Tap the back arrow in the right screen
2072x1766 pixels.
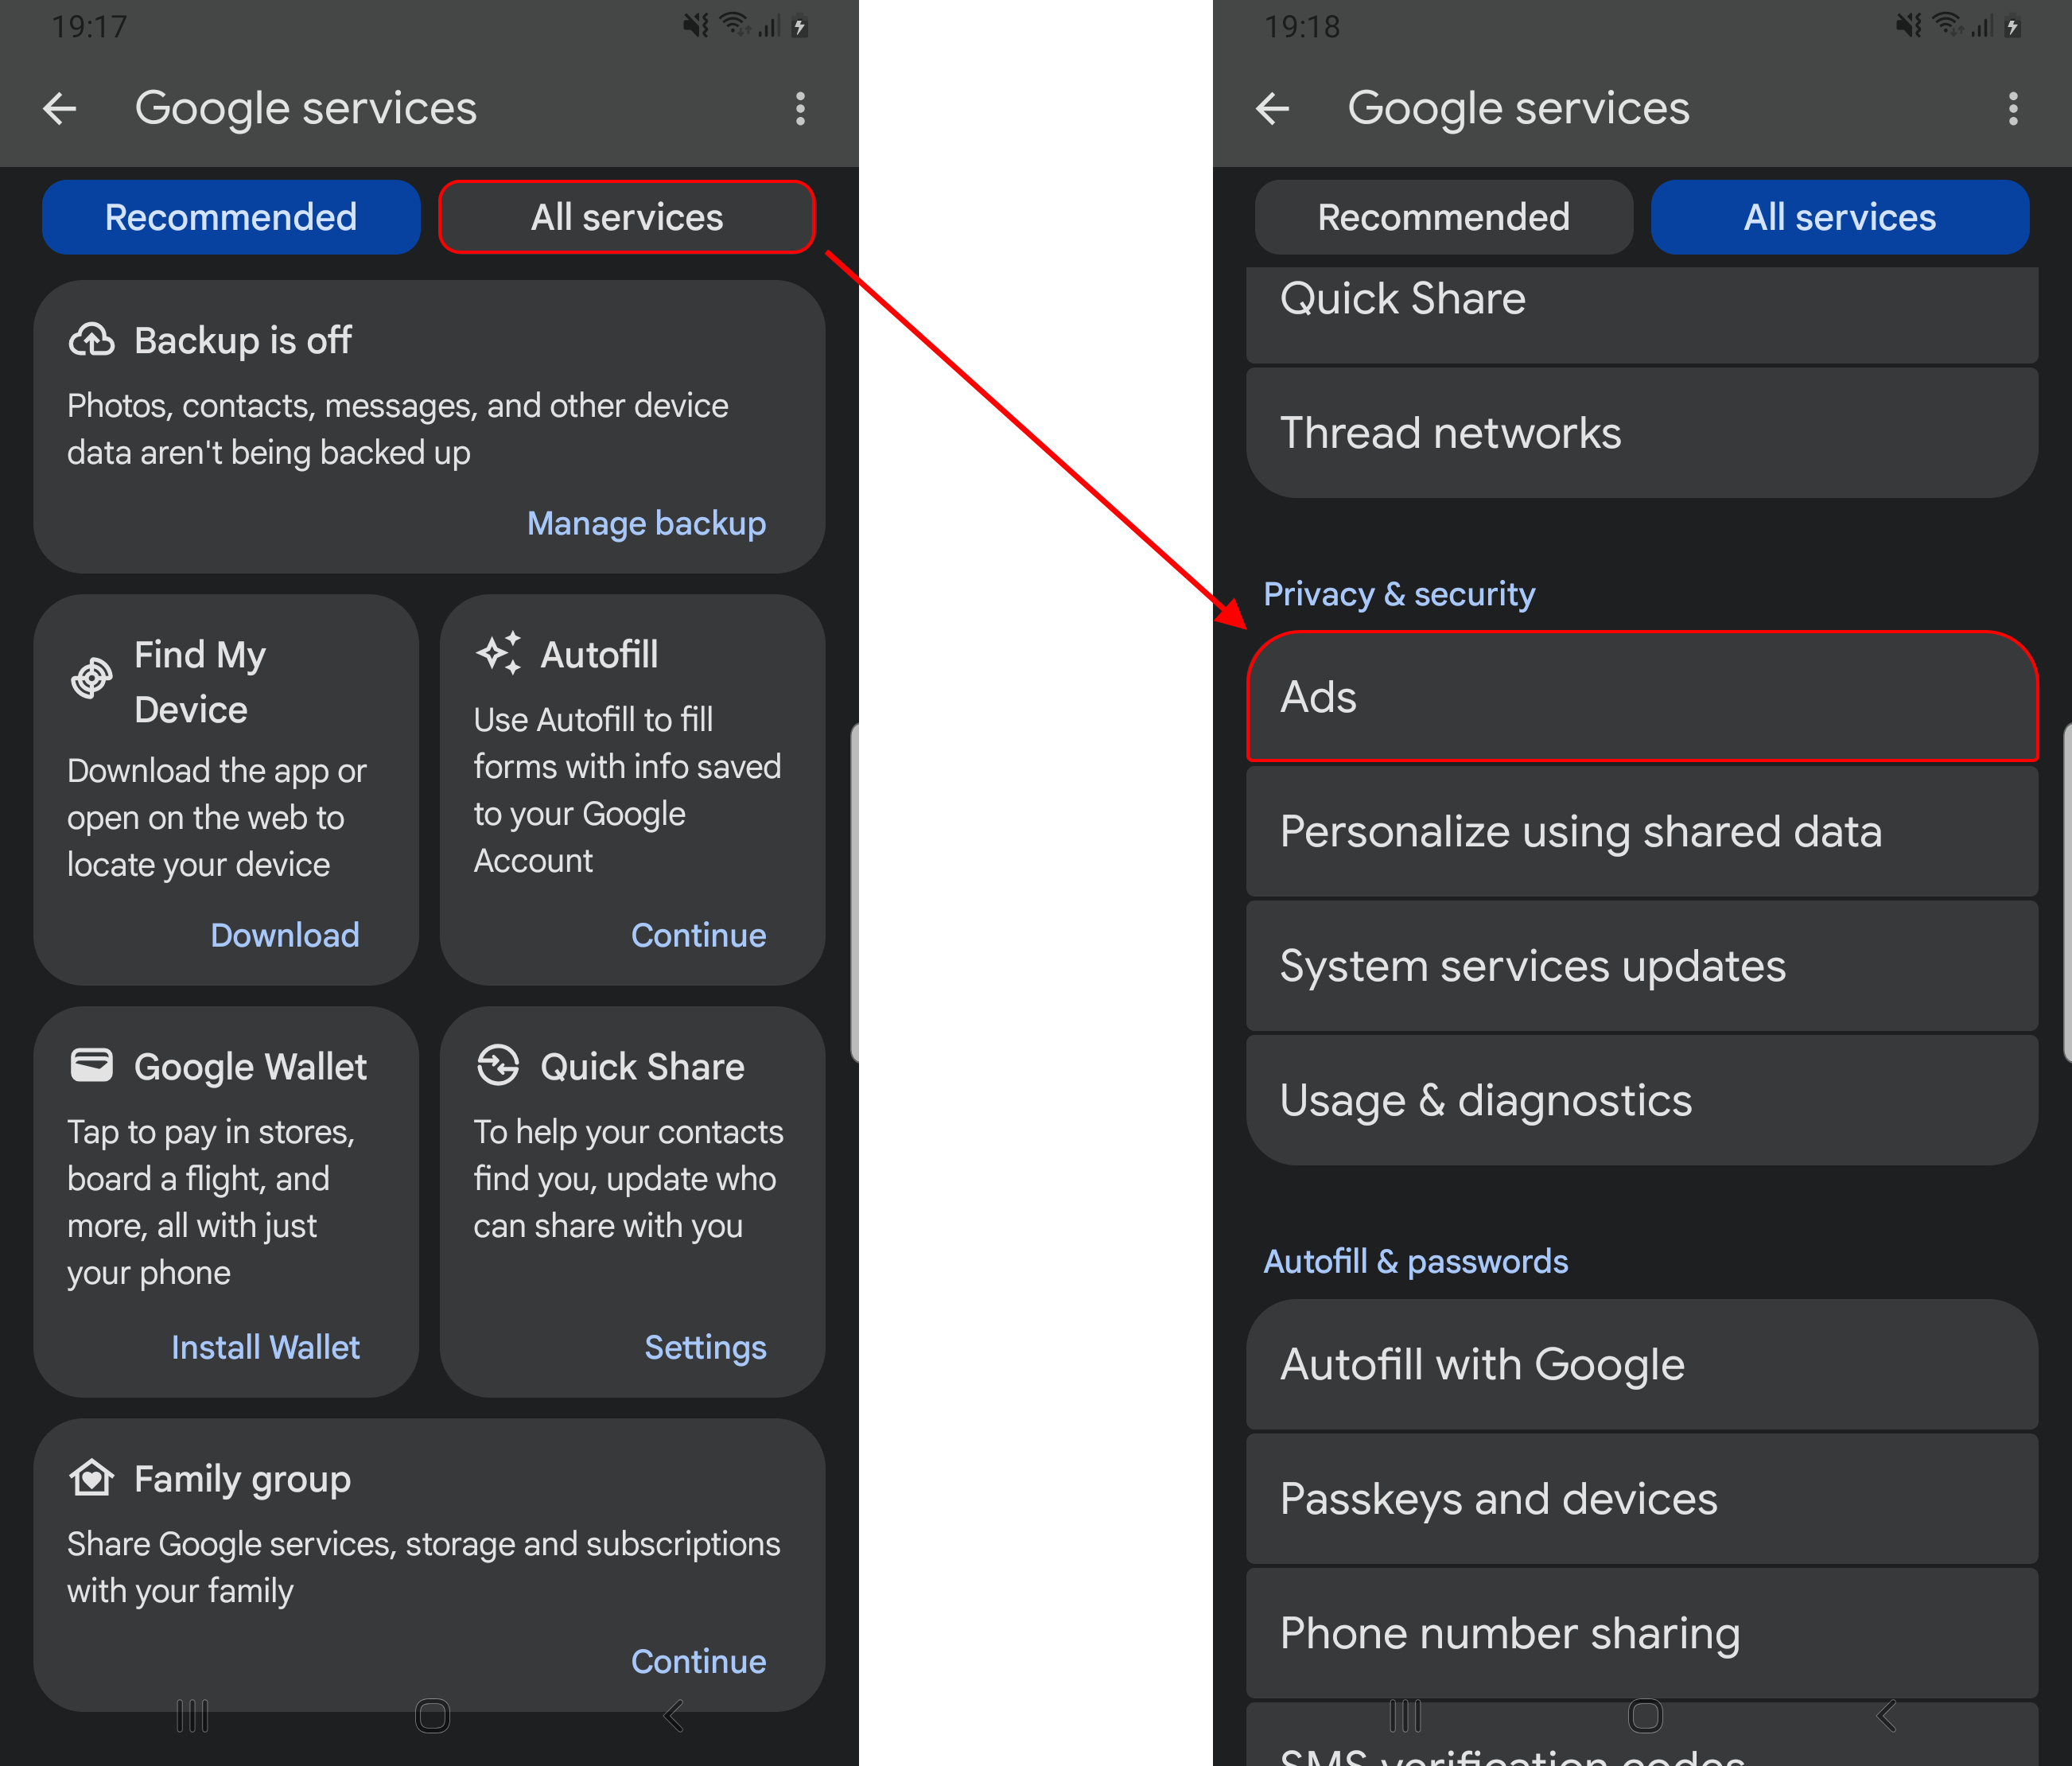[x=1273, y=108]
